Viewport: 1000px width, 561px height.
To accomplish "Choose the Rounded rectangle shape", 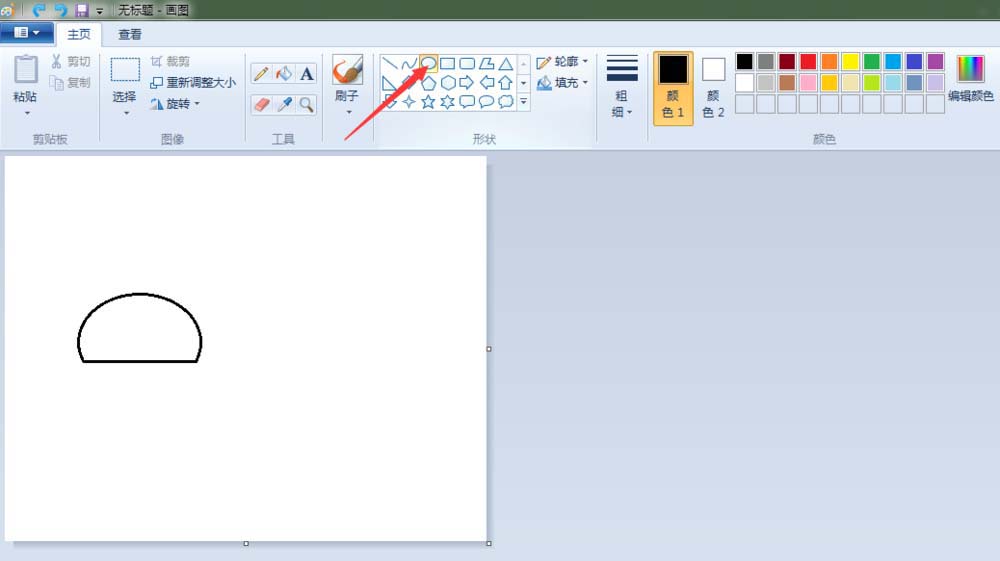I will (x=467, y=63).
